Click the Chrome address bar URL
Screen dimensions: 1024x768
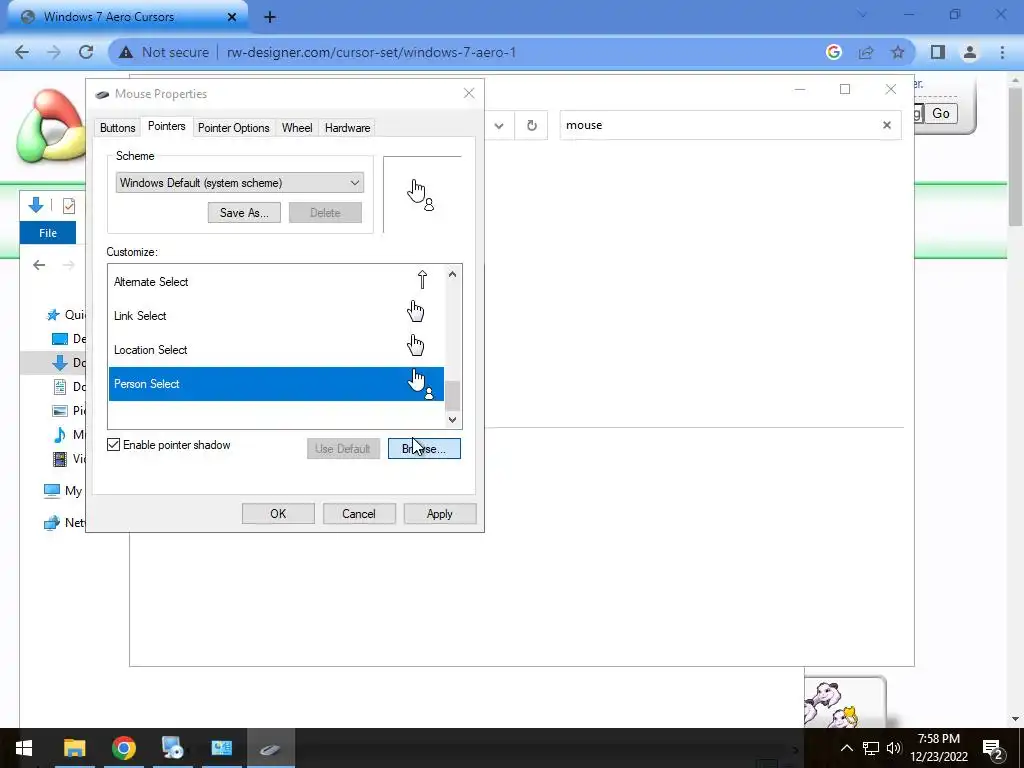point(371,52)
